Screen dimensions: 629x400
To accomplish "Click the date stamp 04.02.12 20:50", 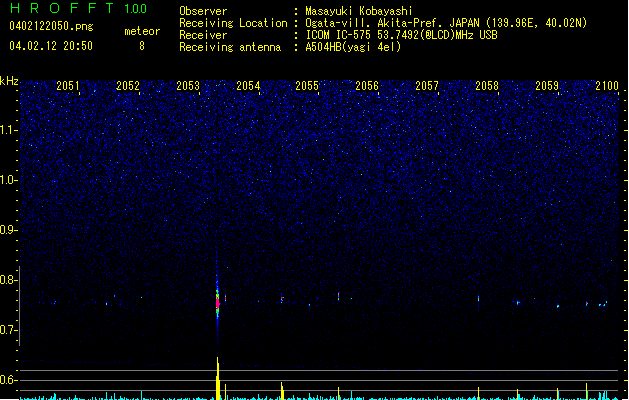I will 51,46.
